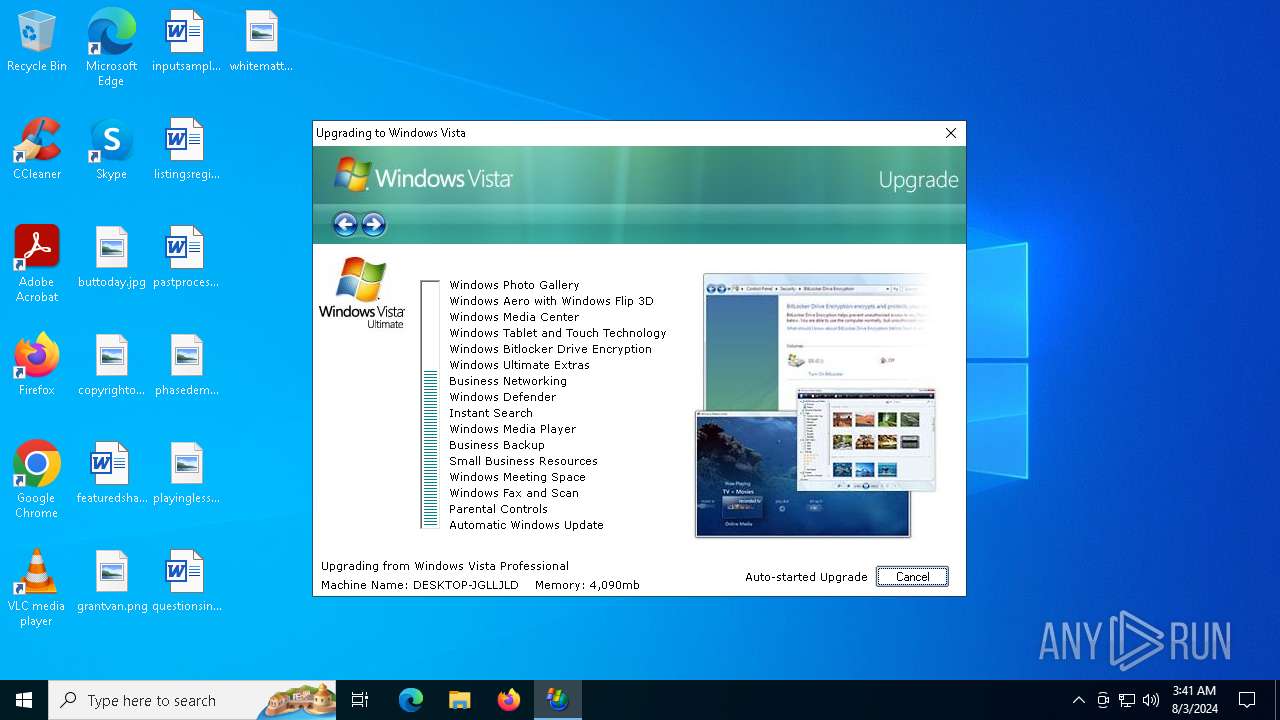Screen dimensions: 1280x720
Task: Select Windows Photo Gallery in the feature list
Action: click(x=514, y=285)
